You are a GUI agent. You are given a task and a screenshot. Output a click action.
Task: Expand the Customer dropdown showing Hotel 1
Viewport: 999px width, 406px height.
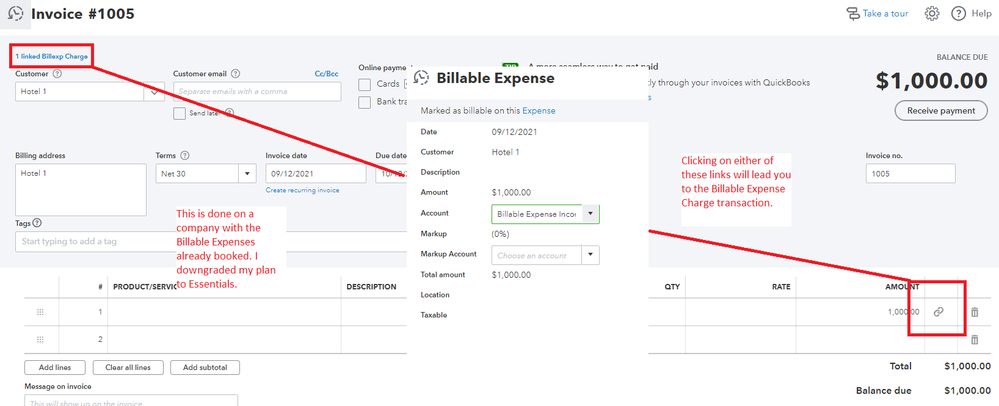(154, 92)
